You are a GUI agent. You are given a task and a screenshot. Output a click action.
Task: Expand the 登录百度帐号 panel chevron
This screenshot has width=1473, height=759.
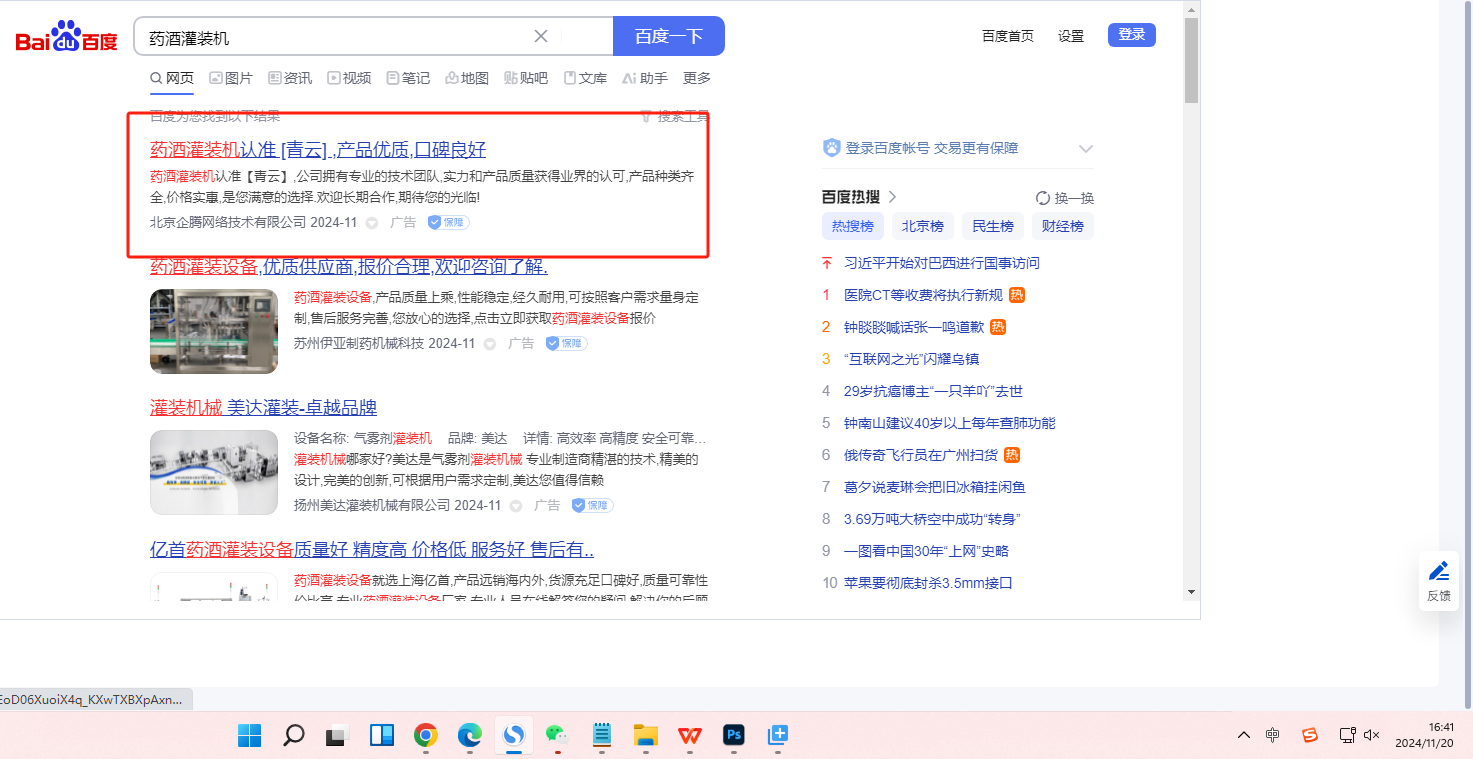1086,149
